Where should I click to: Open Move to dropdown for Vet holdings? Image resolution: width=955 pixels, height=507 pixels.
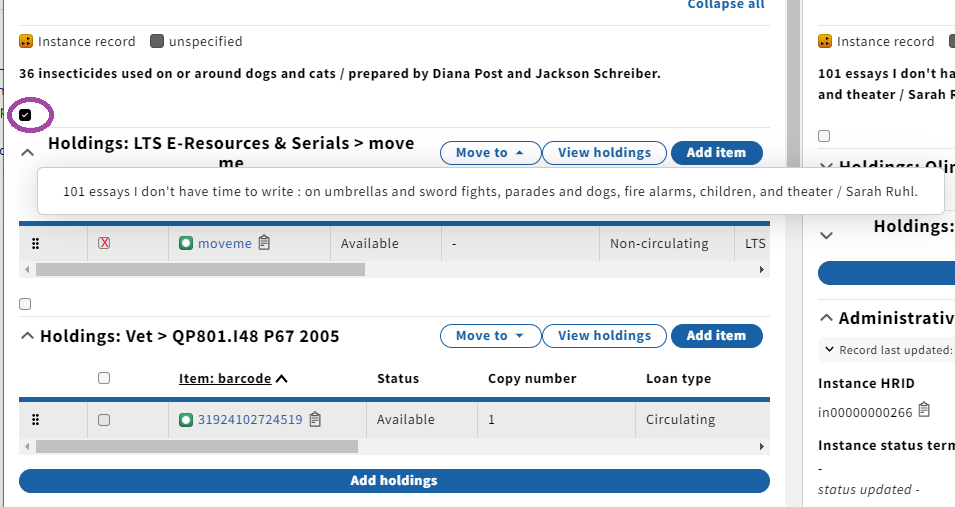490,336
